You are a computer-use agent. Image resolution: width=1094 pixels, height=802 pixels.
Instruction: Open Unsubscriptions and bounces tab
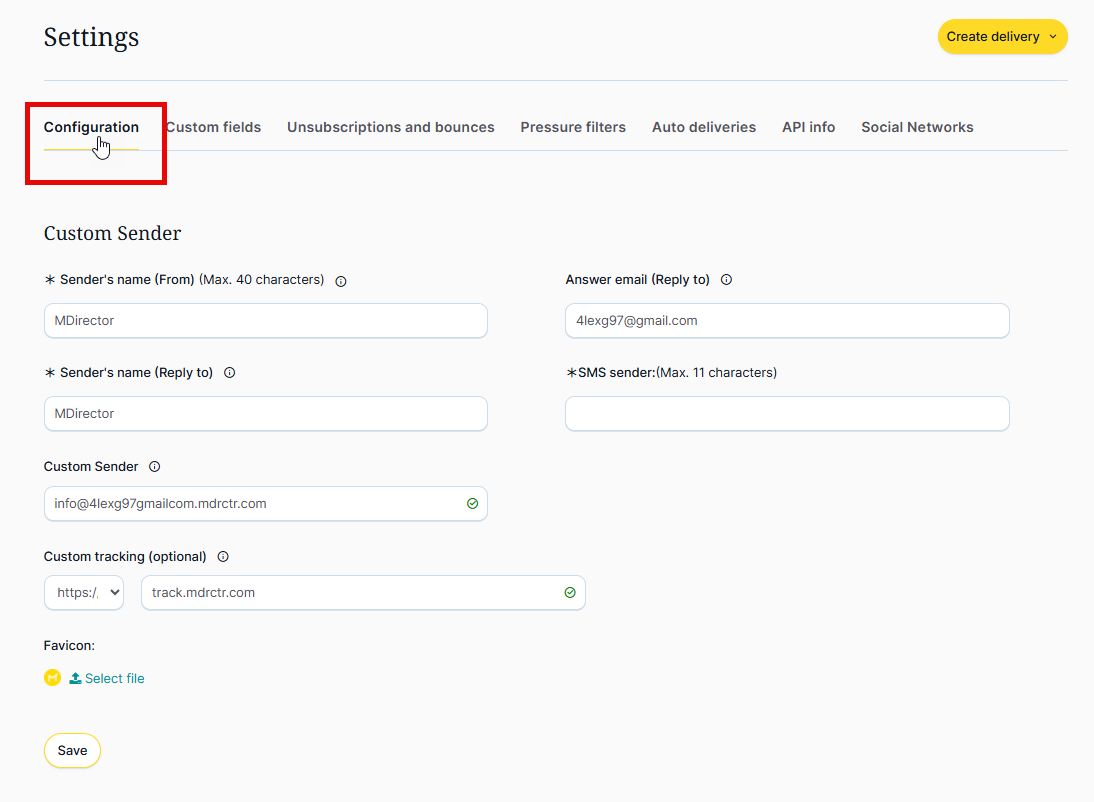coord(390,127)
